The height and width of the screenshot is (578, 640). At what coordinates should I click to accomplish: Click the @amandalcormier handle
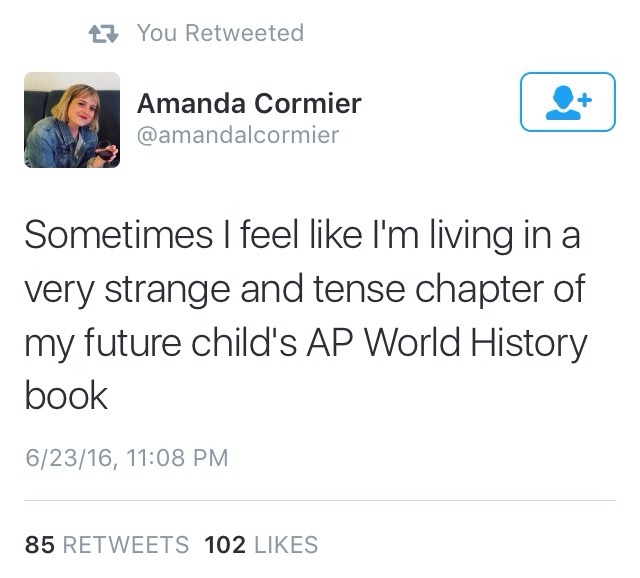tap(237, 134)
